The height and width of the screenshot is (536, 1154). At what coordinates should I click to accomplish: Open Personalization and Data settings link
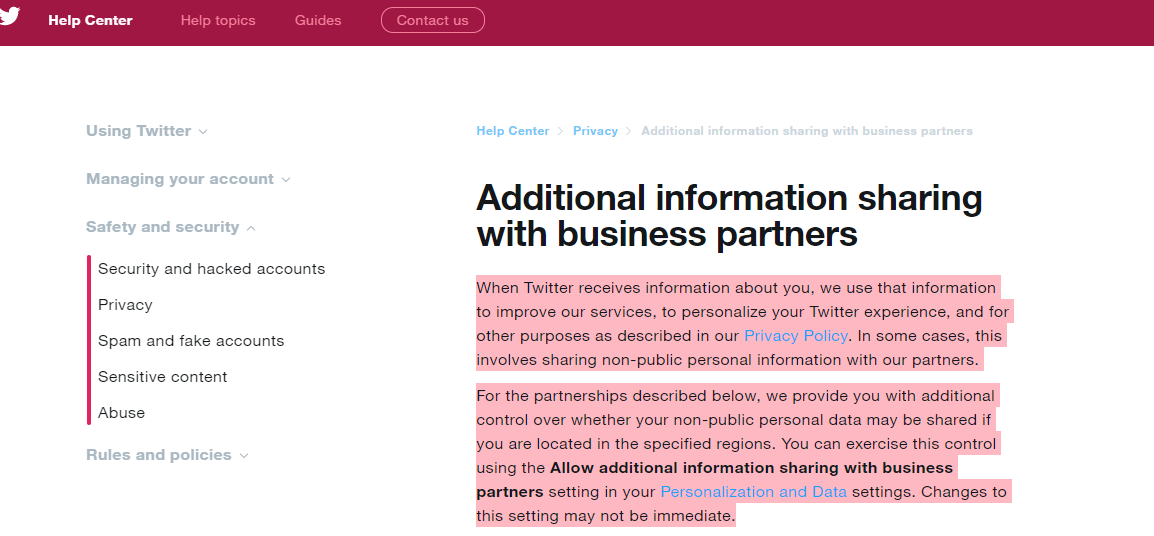point(754,492)
